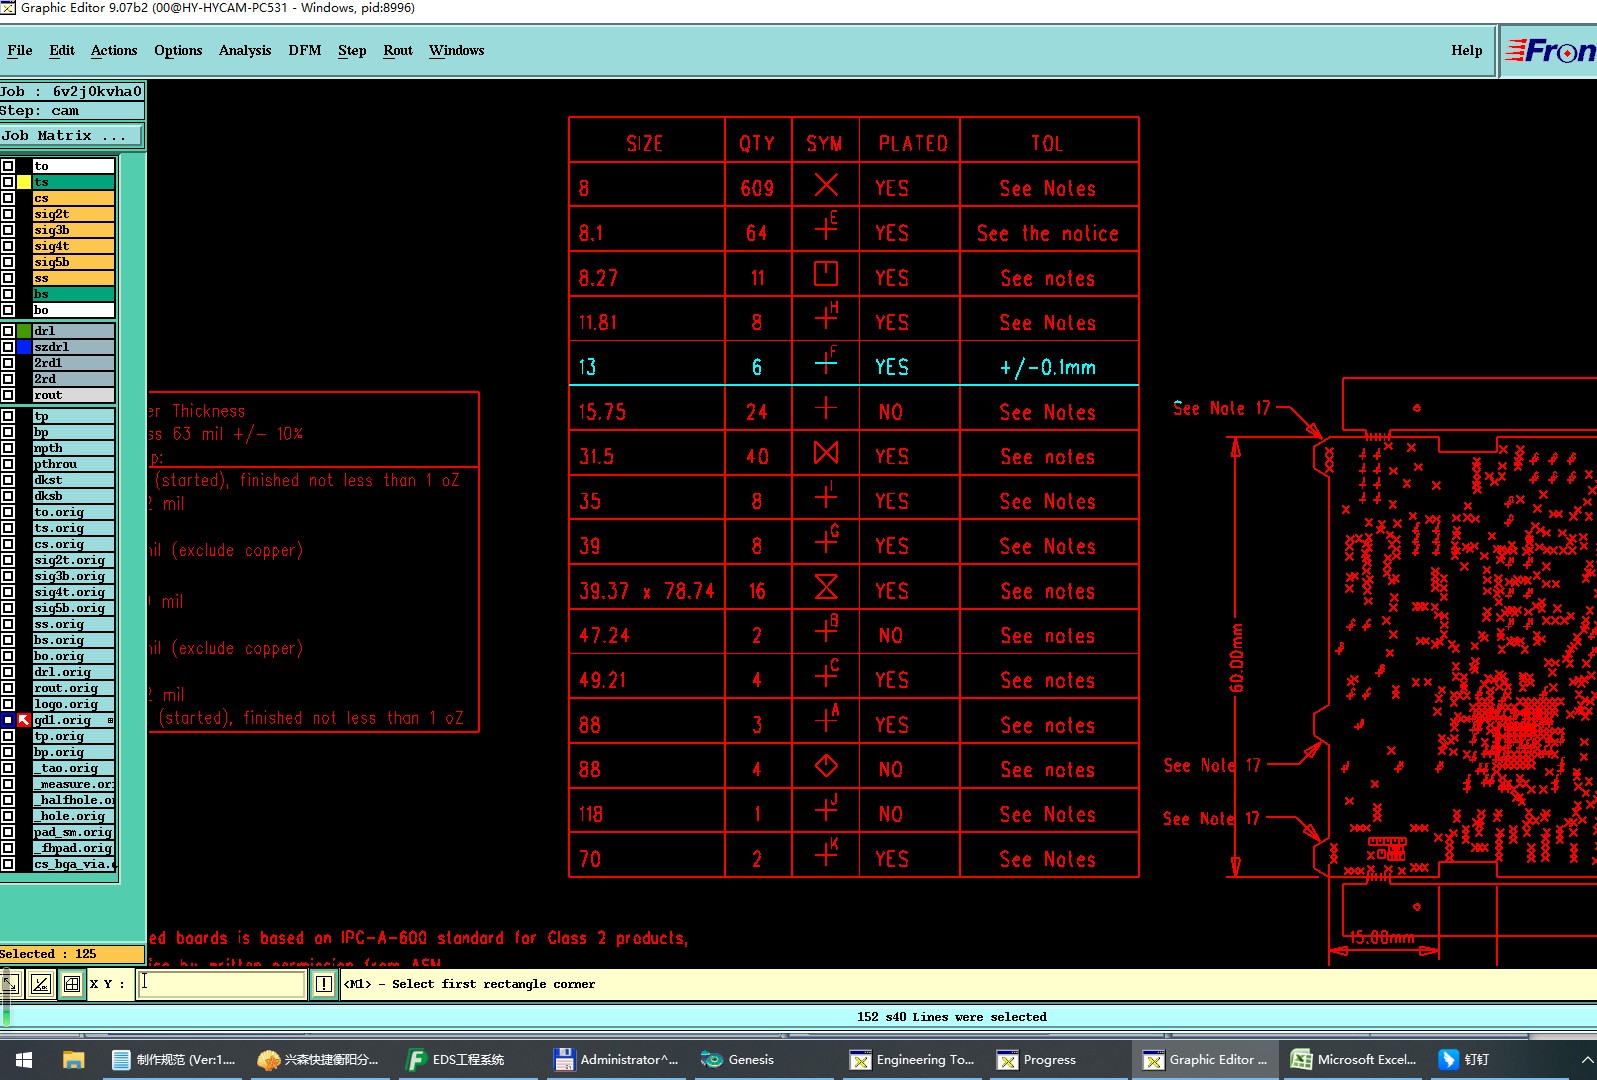The image size is (1597, 1080).
Task: Toggle the checkbox for layer to
Action: tap(8, 166)
